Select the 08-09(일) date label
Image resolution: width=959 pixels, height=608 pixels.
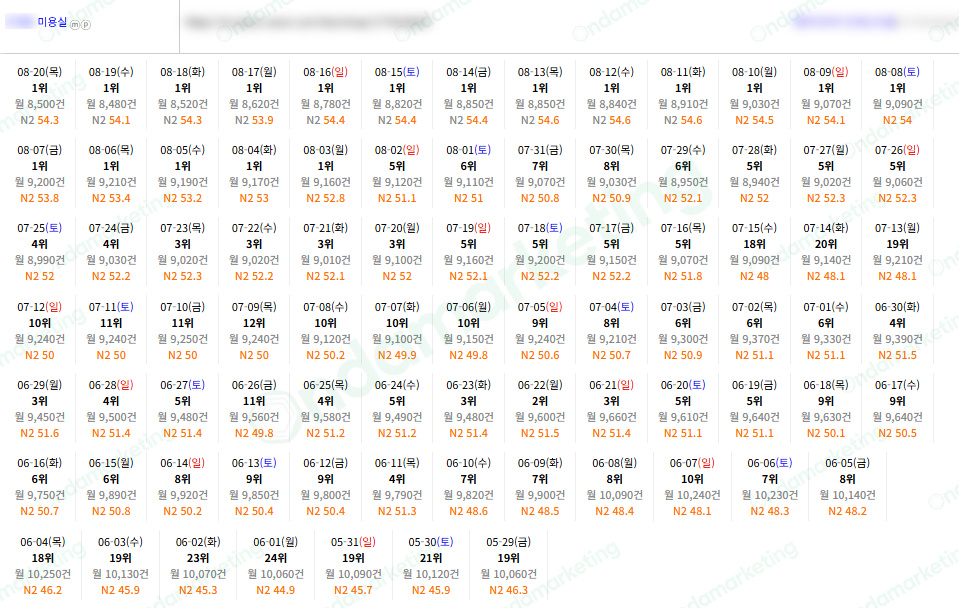pyautogui.click(x=826, y=72)
